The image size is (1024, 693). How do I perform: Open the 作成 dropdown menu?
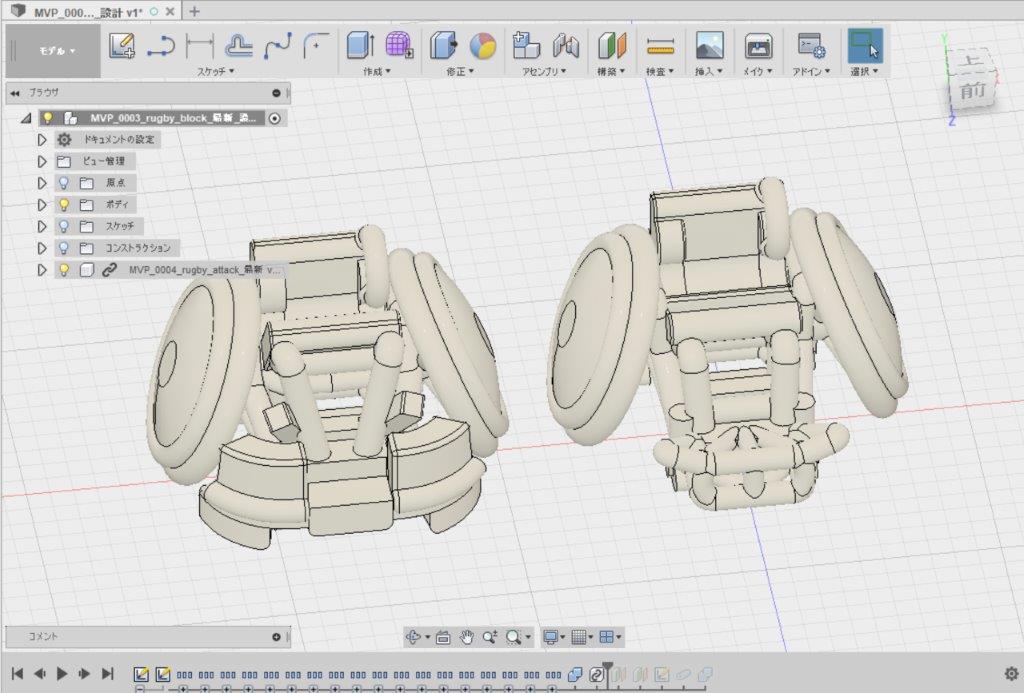(377, 71)
